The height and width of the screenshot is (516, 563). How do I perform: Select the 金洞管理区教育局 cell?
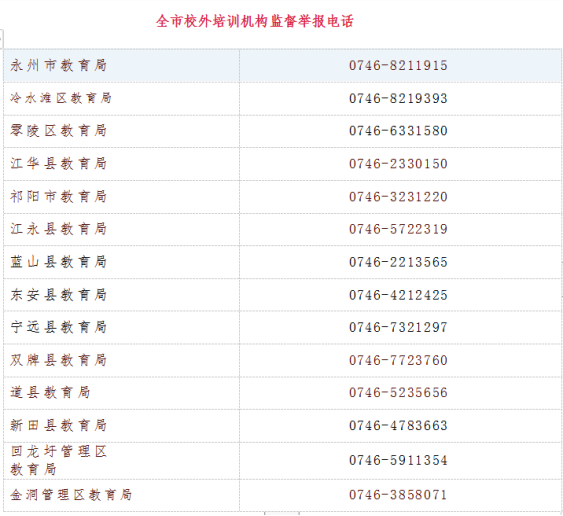121,496
